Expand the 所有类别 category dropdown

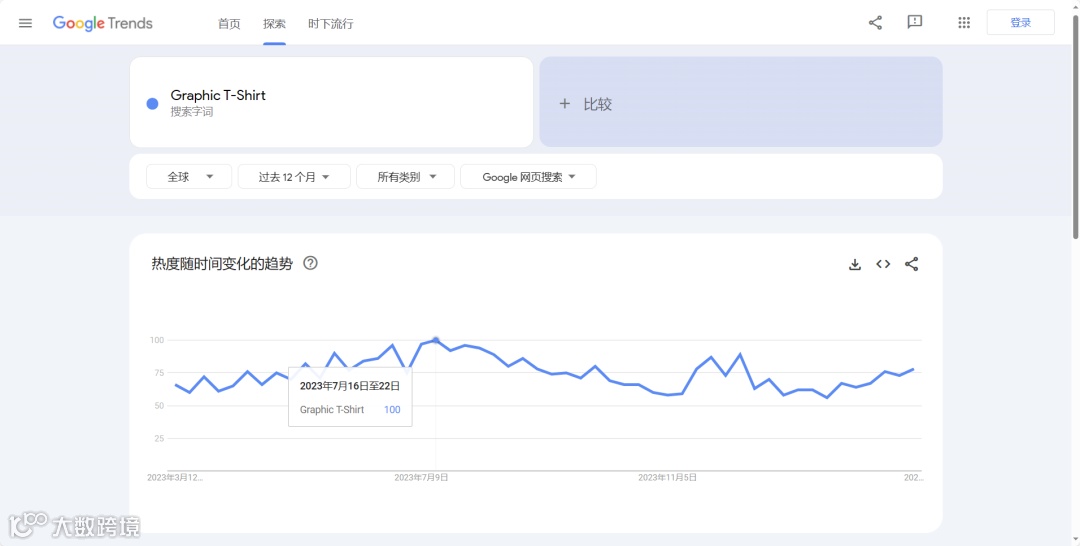(x=406, y=177)
